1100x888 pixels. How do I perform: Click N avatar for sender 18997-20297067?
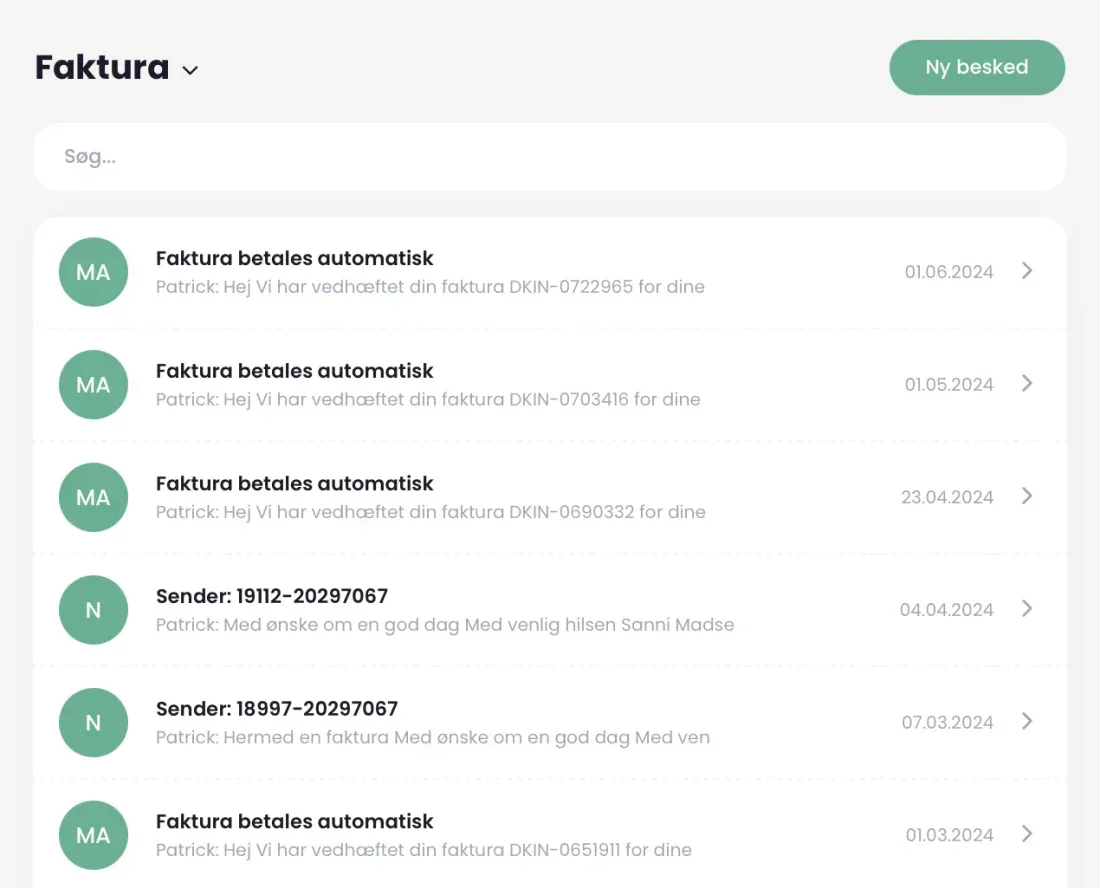93,722
